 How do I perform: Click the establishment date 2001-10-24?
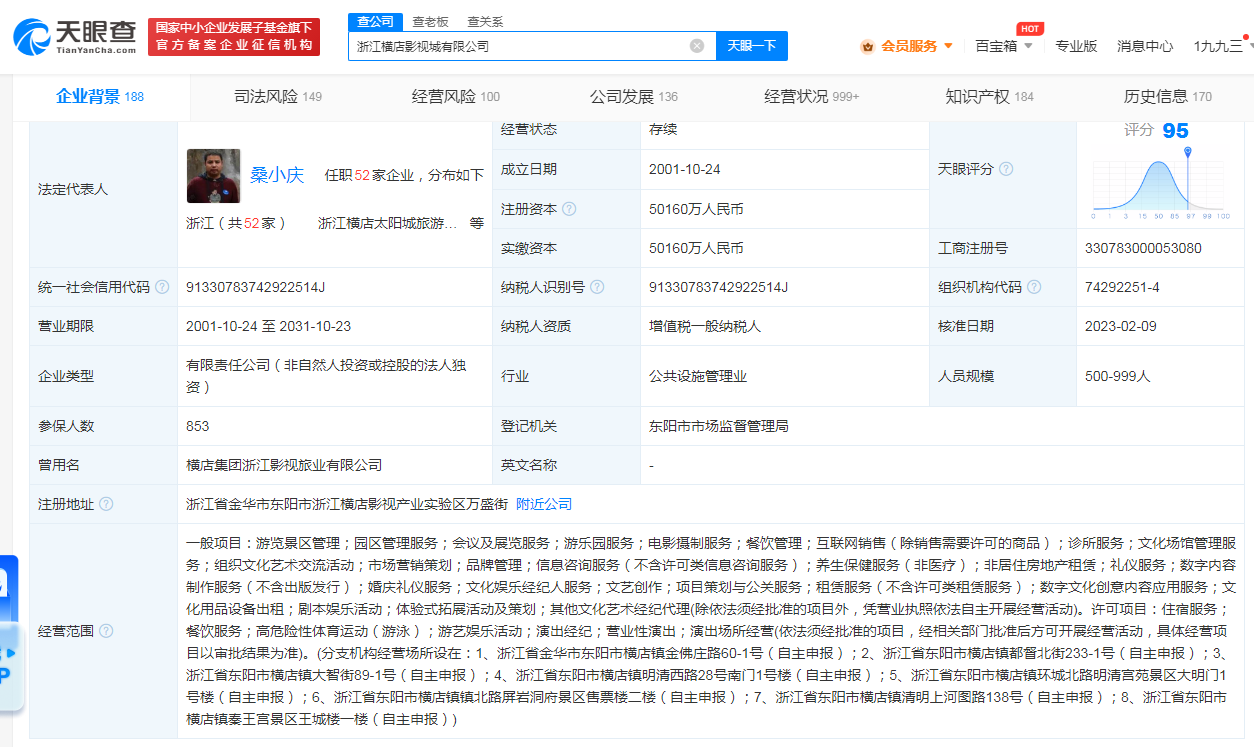(685, 170)
